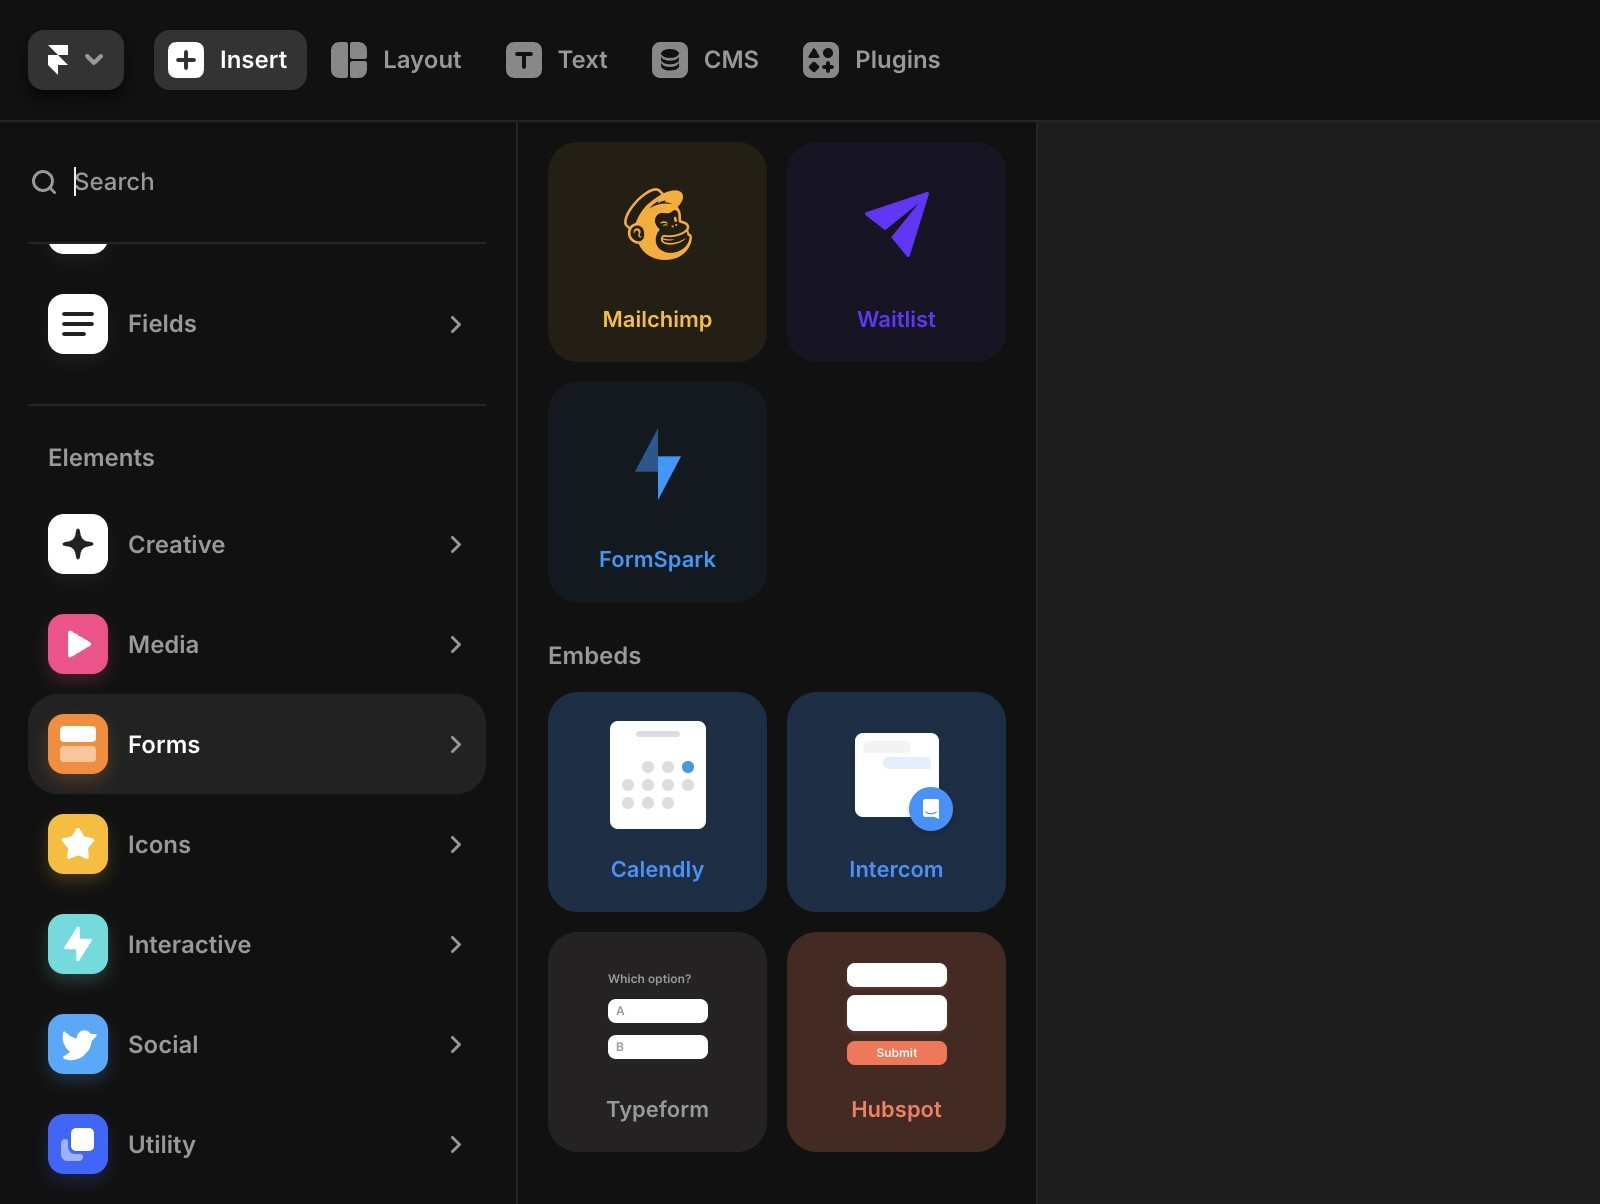Click the Insert plus icon
This screenshot has height=1204, width=1600.
[x=186, y=60]
